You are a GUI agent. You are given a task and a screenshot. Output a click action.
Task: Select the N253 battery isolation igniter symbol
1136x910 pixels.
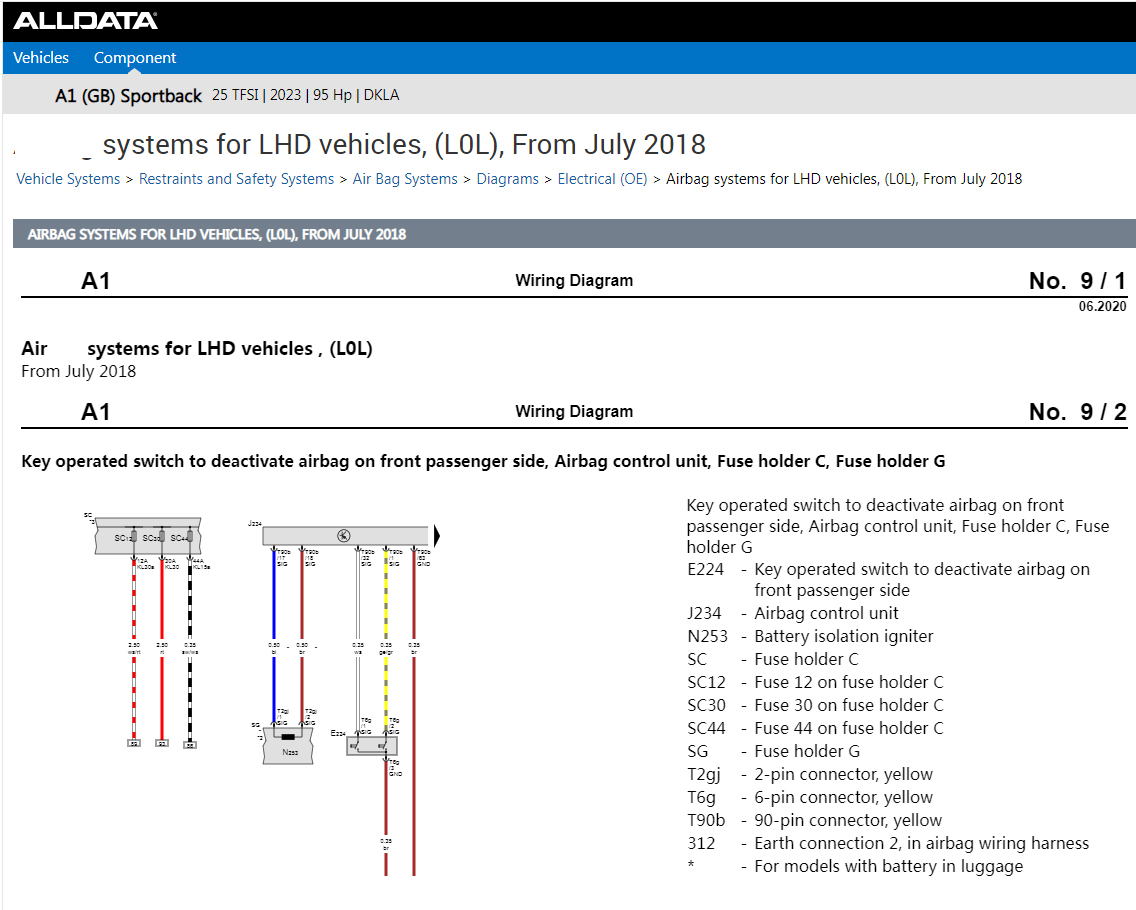click(x=288, y=746)
